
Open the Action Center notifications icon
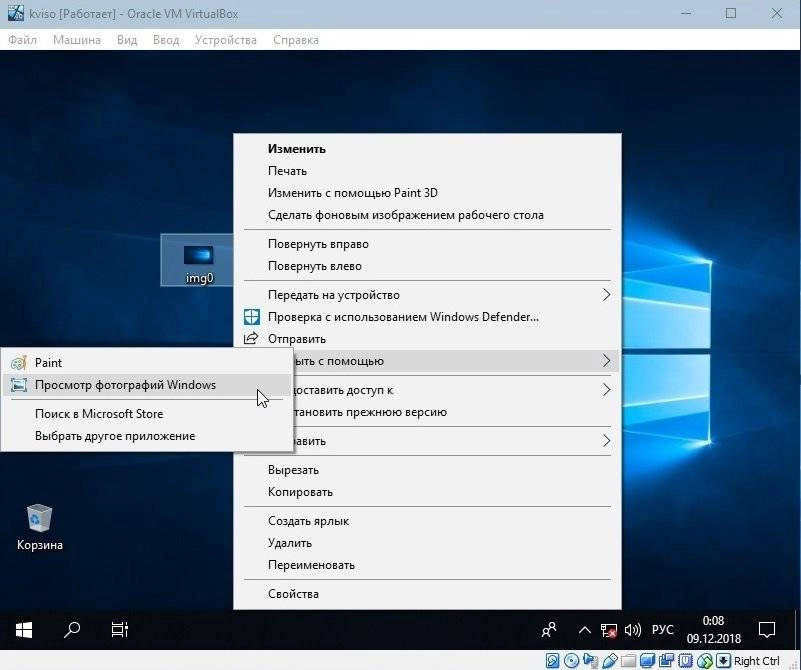tap(767, 630)
